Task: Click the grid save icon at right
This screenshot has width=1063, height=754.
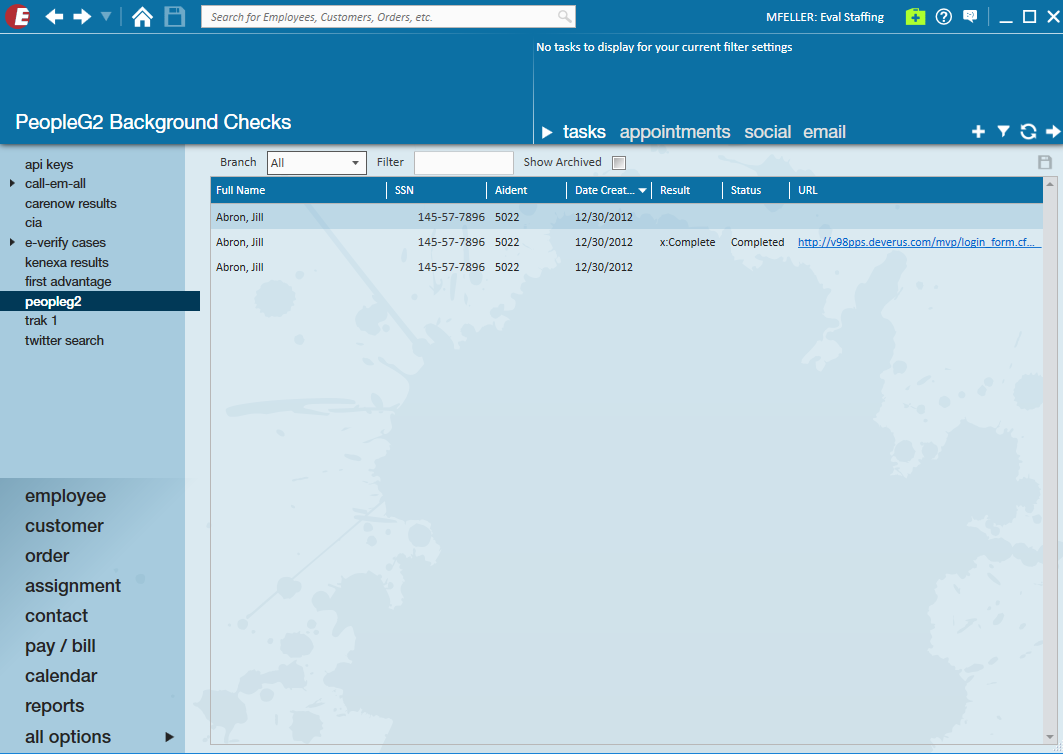Action: [1045, 162]
